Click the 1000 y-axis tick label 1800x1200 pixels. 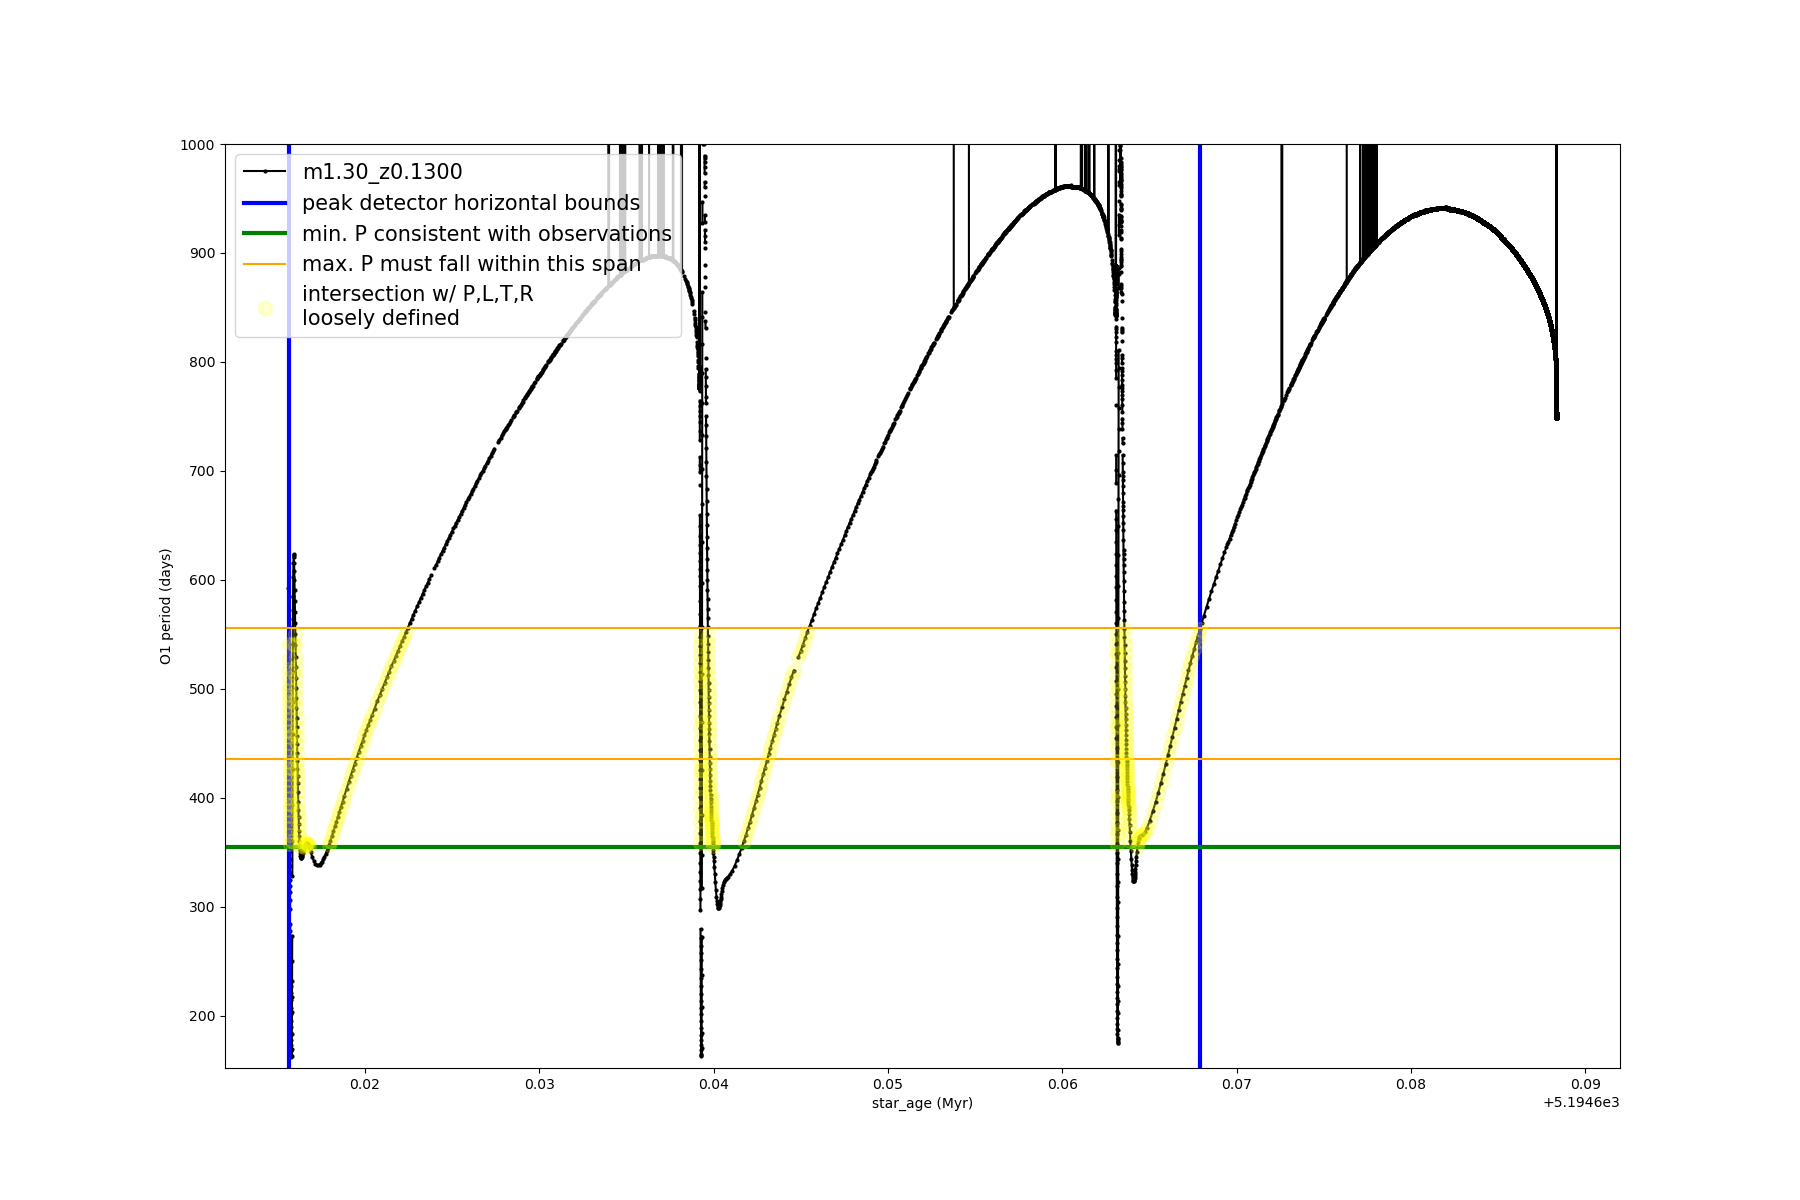(197, 145)
